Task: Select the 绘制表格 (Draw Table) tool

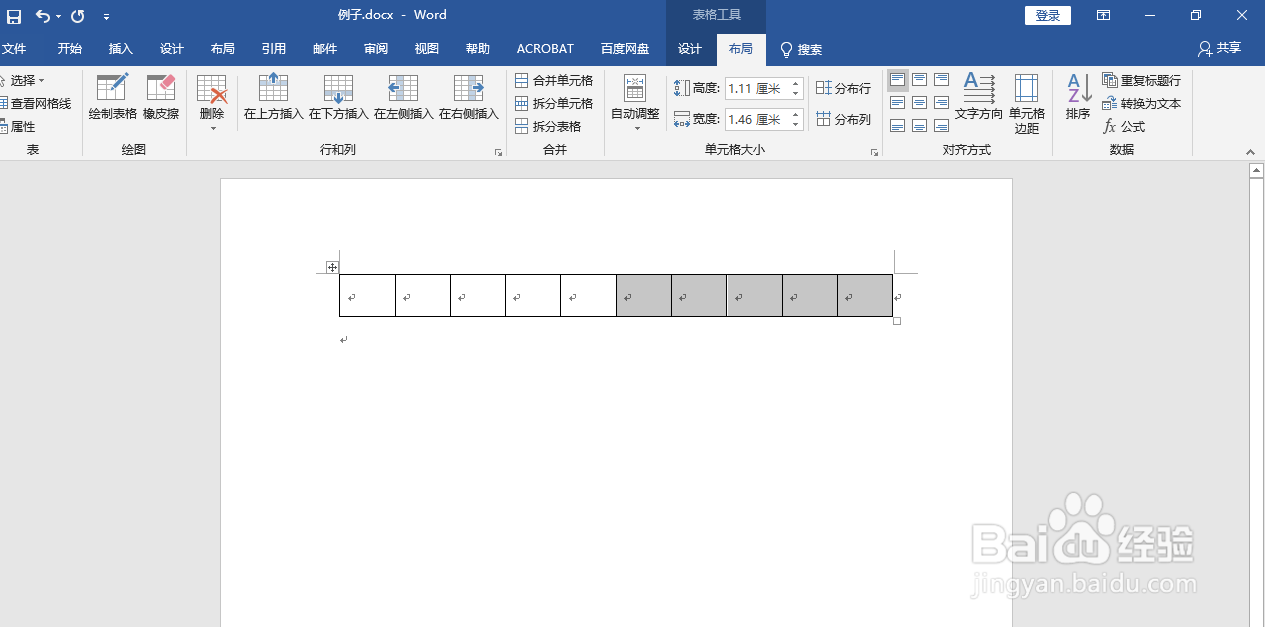Action: click(x=112, y=97)
